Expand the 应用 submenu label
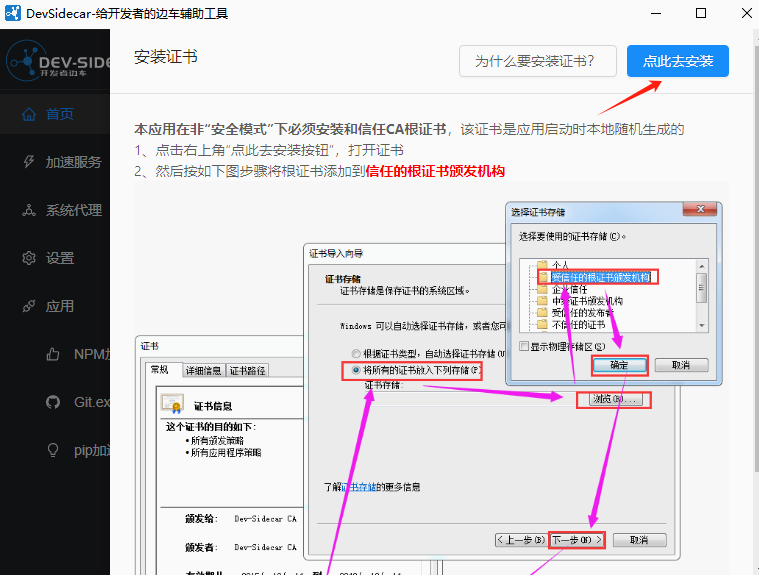Viewport: 759px width, 575px height. (60, 306)
